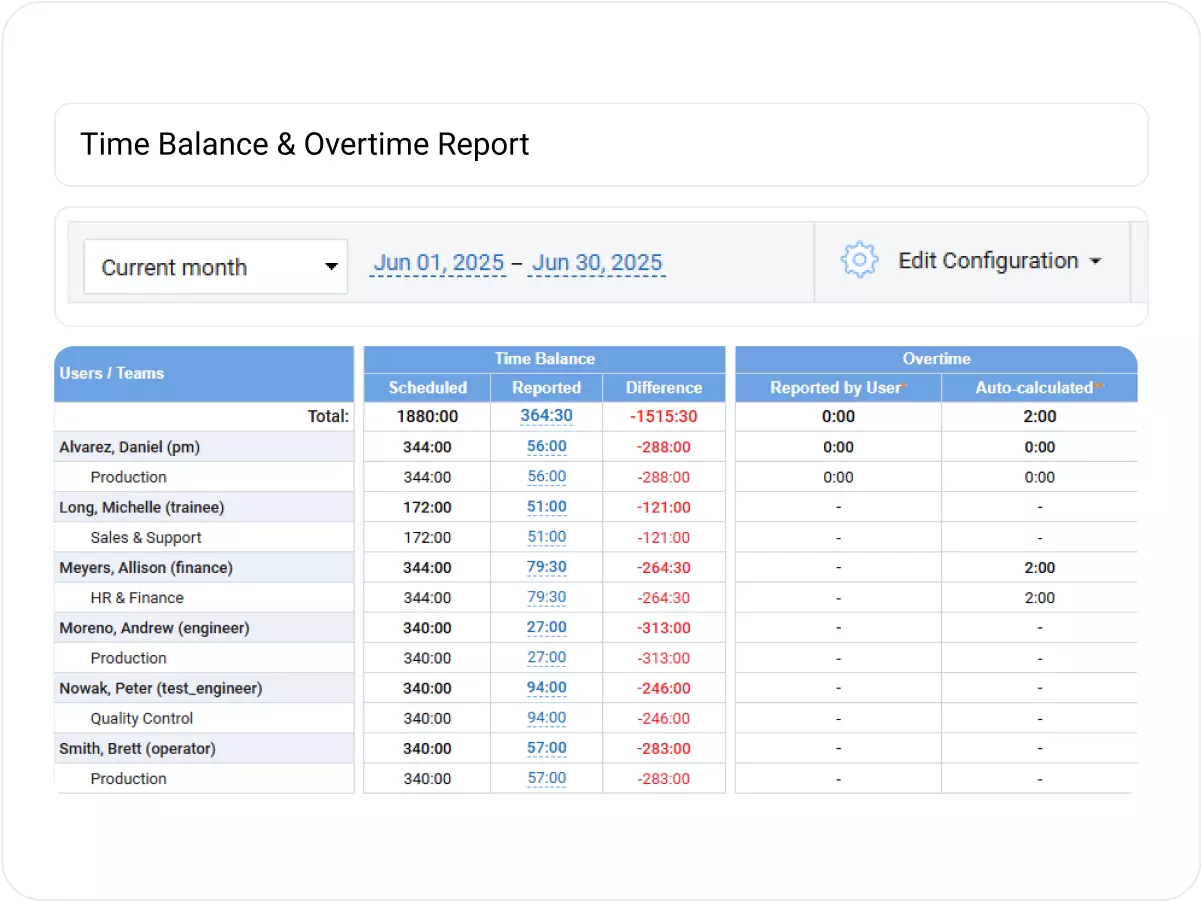Click the gear icon next to Edit Configuration
Screen dimensions: 1201x901
[x=858, y=260]
